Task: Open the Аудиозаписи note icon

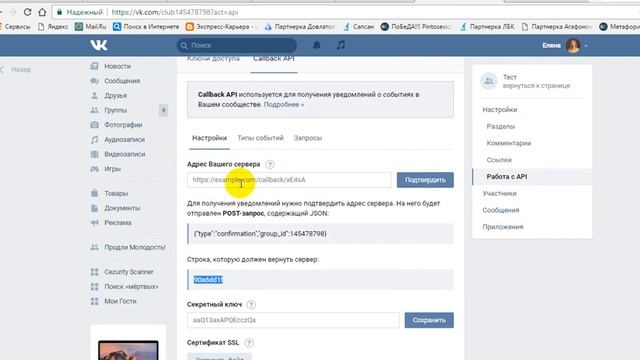Action: 94,140
